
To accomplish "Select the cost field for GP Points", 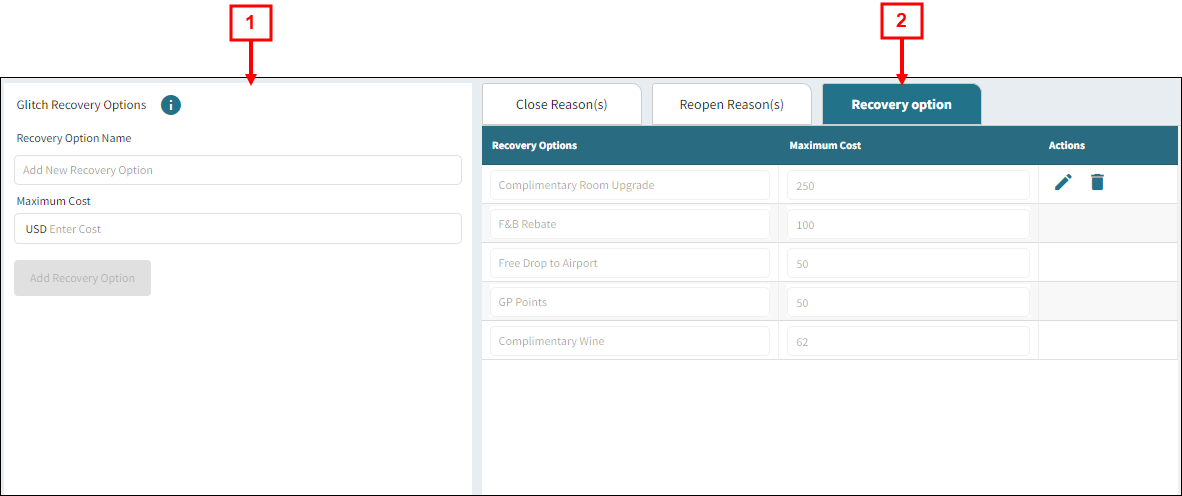I will click(908, 302).
